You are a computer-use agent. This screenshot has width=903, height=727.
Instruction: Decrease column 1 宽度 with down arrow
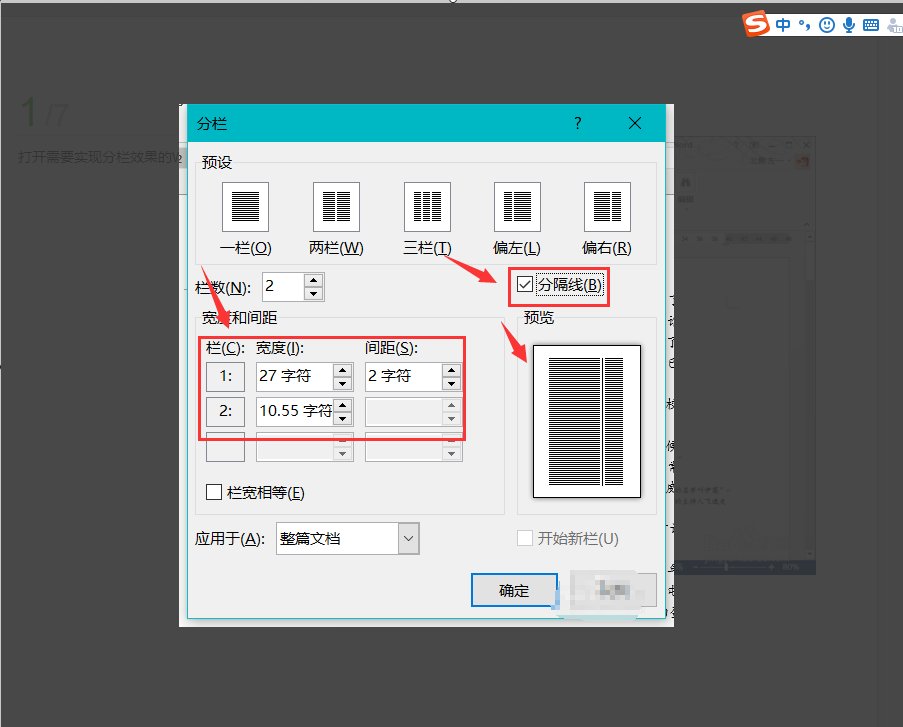(340, 382)
